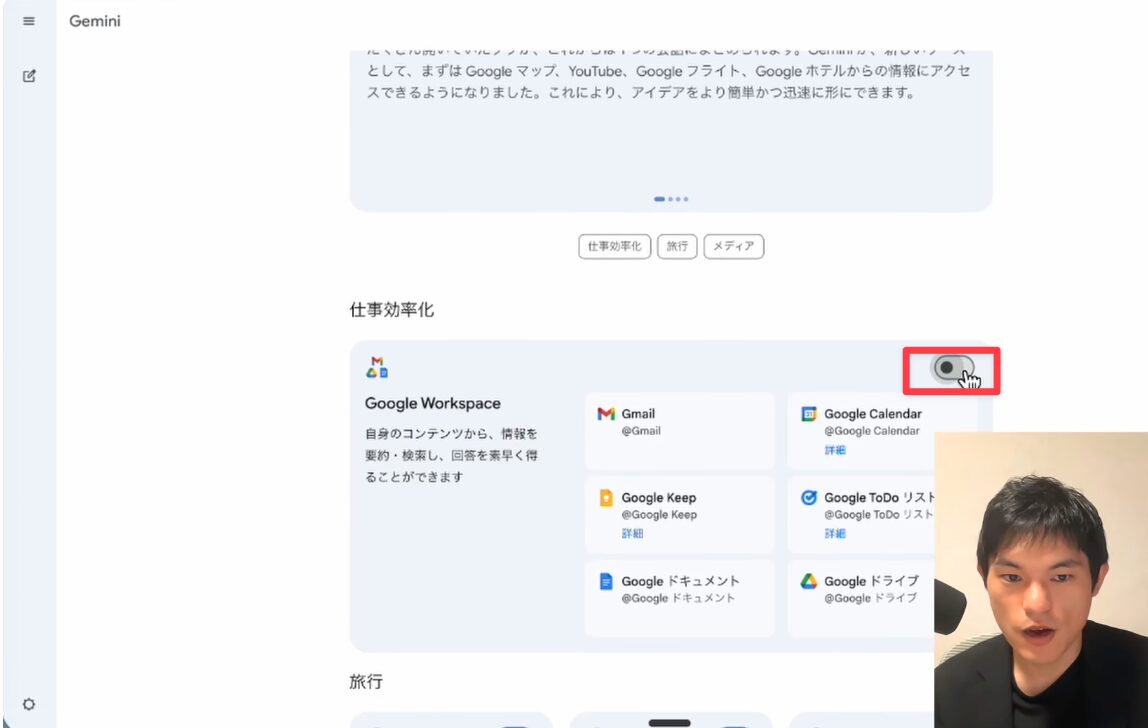Click the yellow Google Keep icon

tap(606, 498)
